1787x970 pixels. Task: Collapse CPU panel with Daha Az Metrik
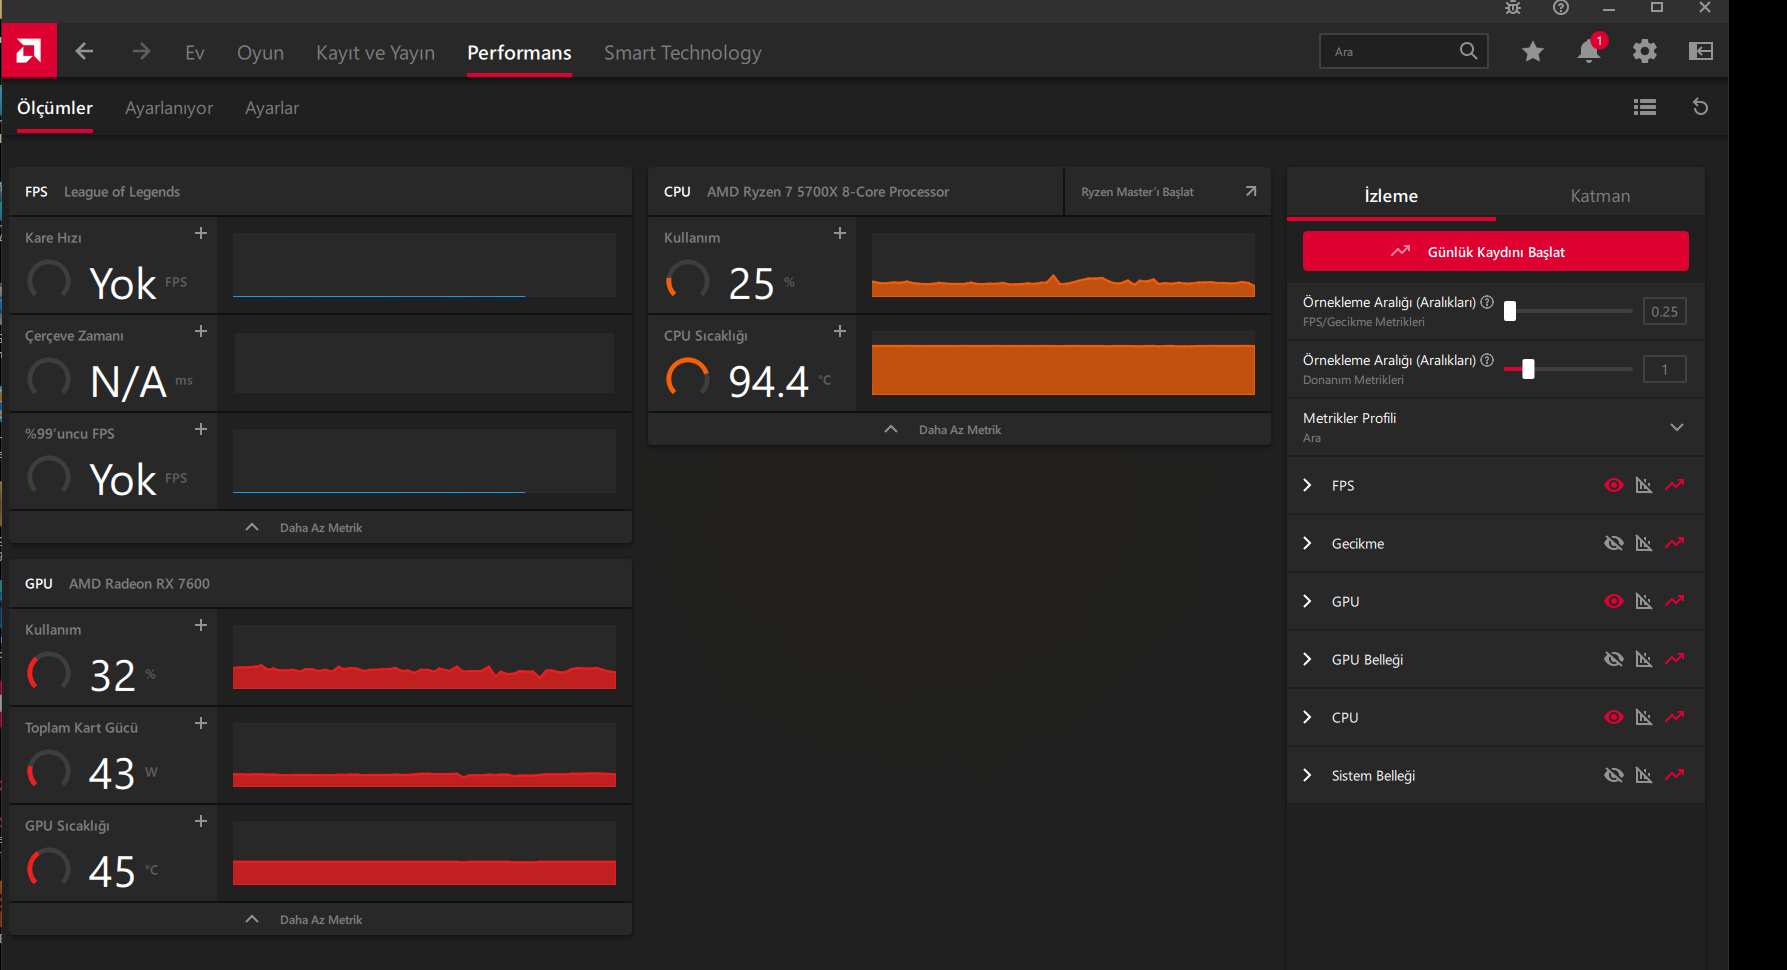pos(959,429)
